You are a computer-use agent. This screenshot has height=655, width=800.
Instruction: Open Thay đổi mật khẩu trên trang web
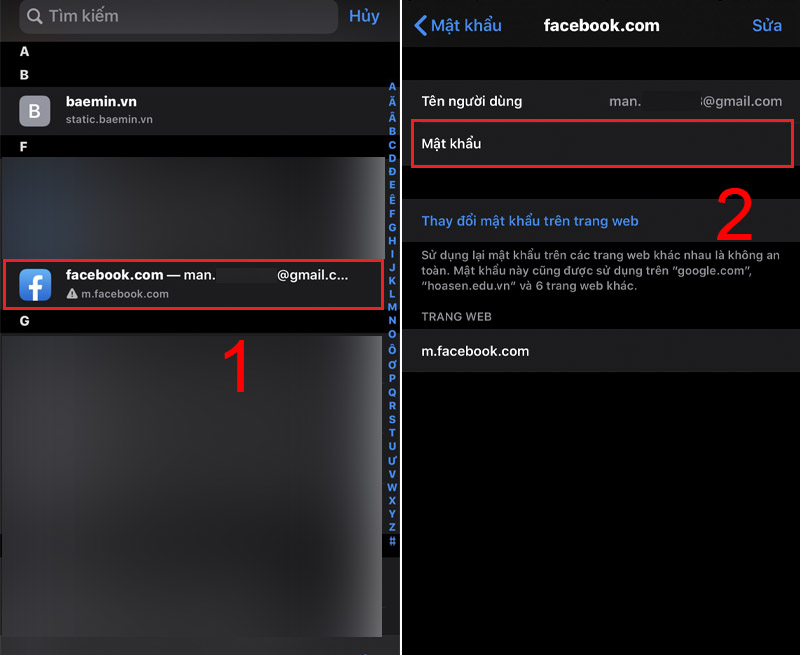(x=530, y=221)
